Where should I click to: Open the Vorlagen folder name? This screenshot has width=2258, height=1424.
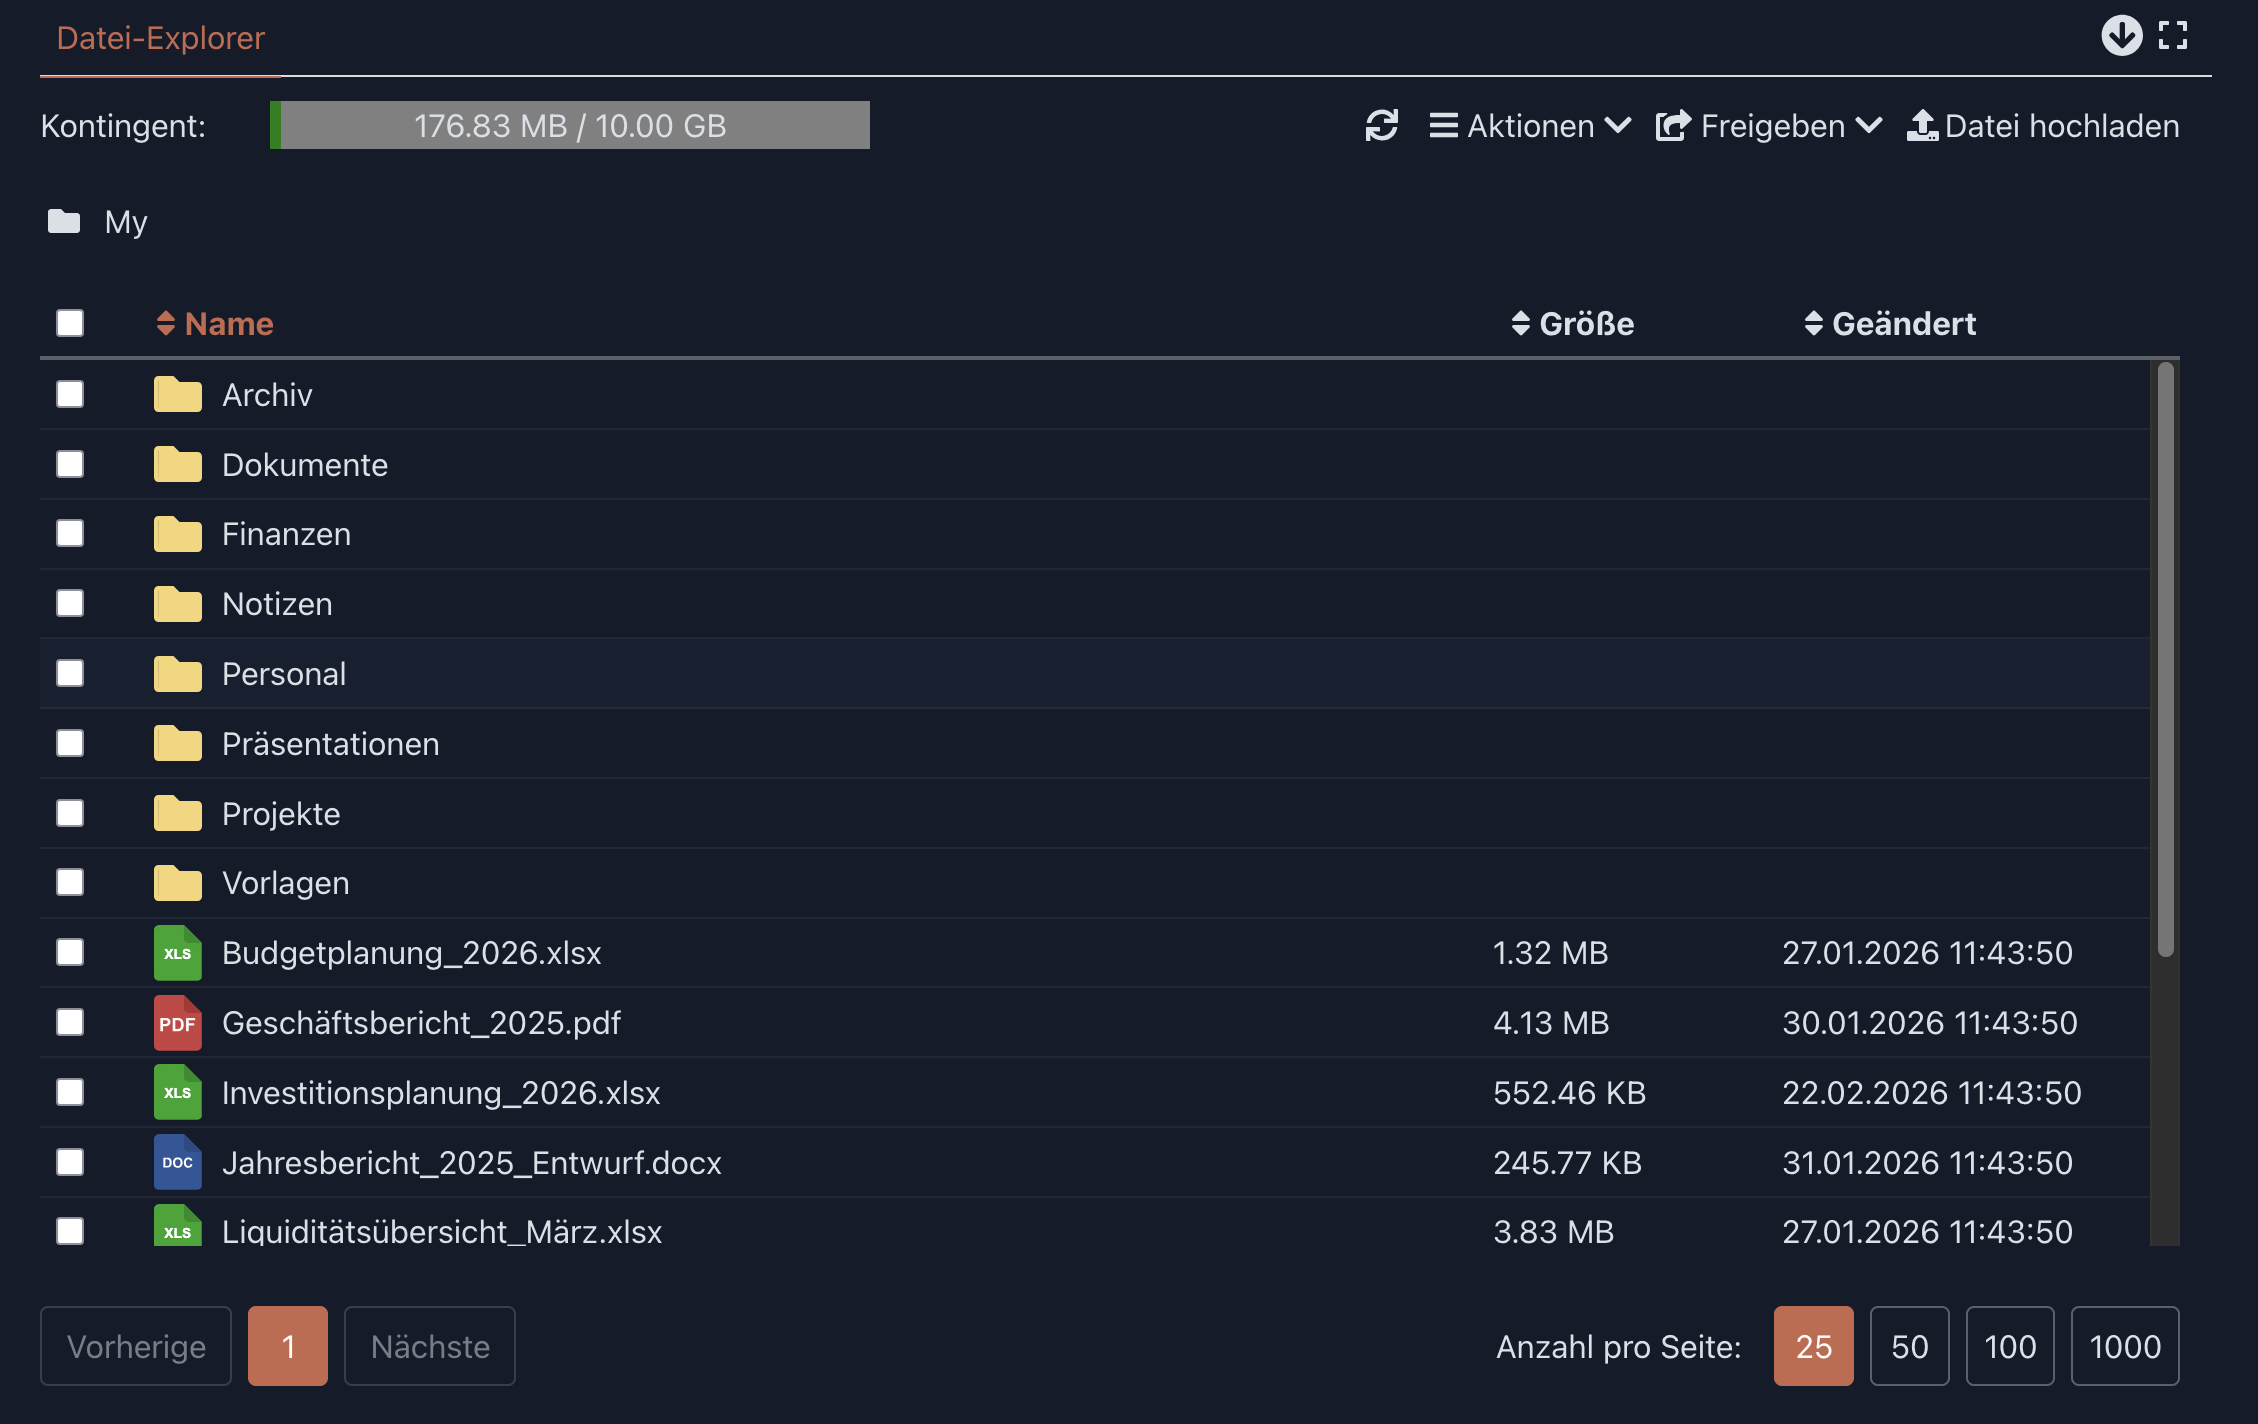tap(286, 883)
